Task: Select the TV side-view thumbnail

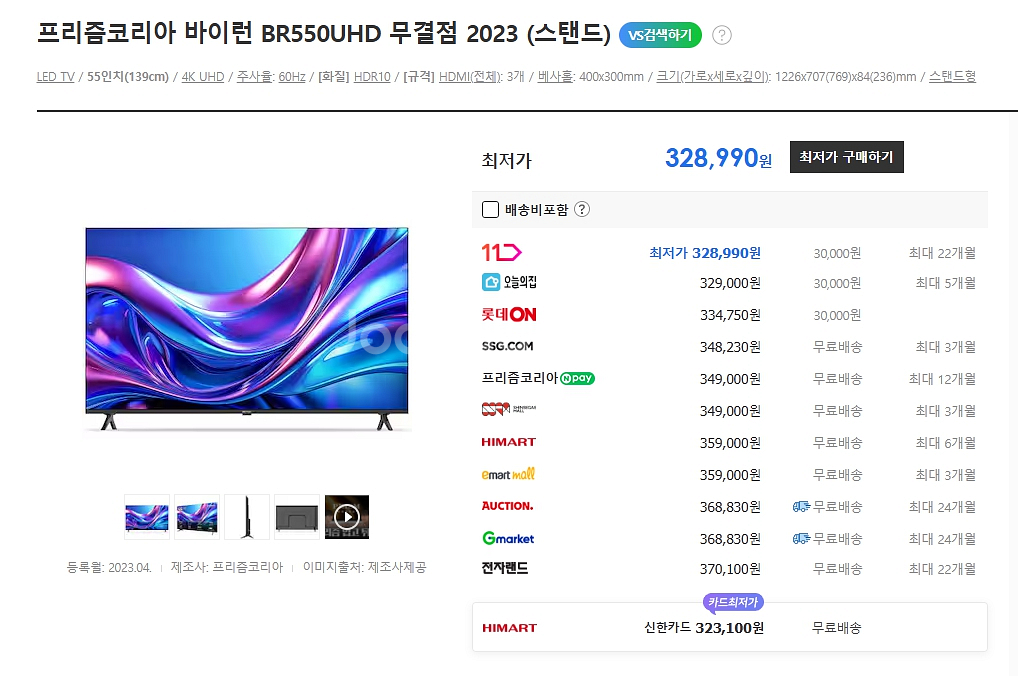Action: pos(247,517)
